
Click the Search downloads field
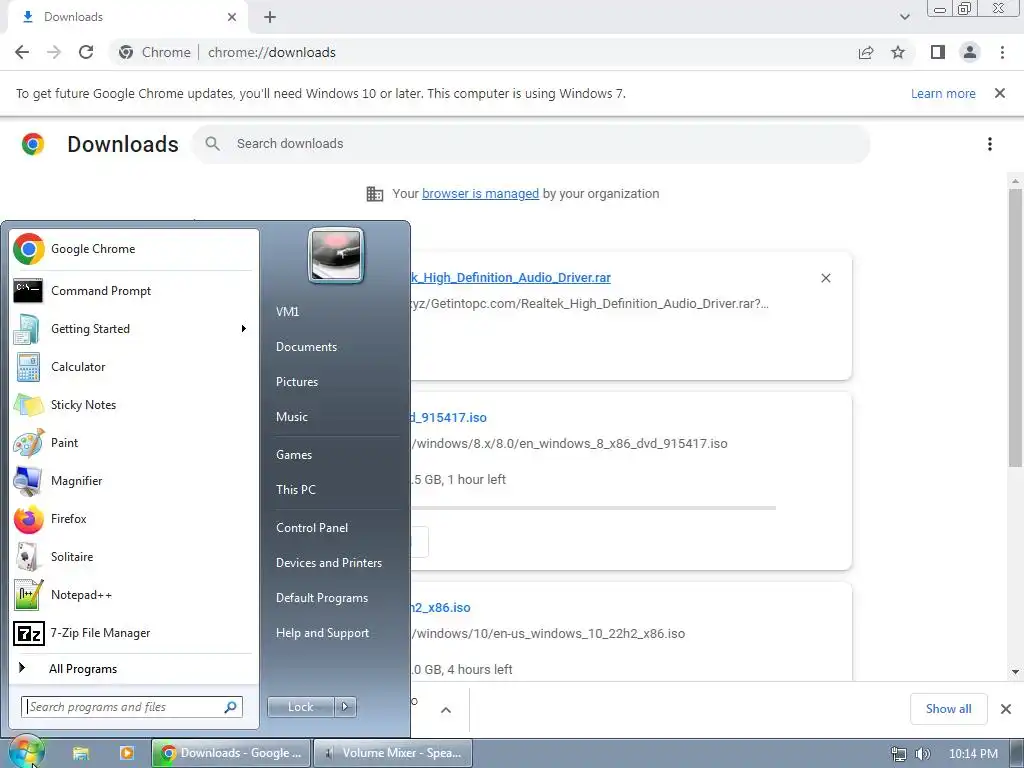pyautogui.click(x=531, y=144)
